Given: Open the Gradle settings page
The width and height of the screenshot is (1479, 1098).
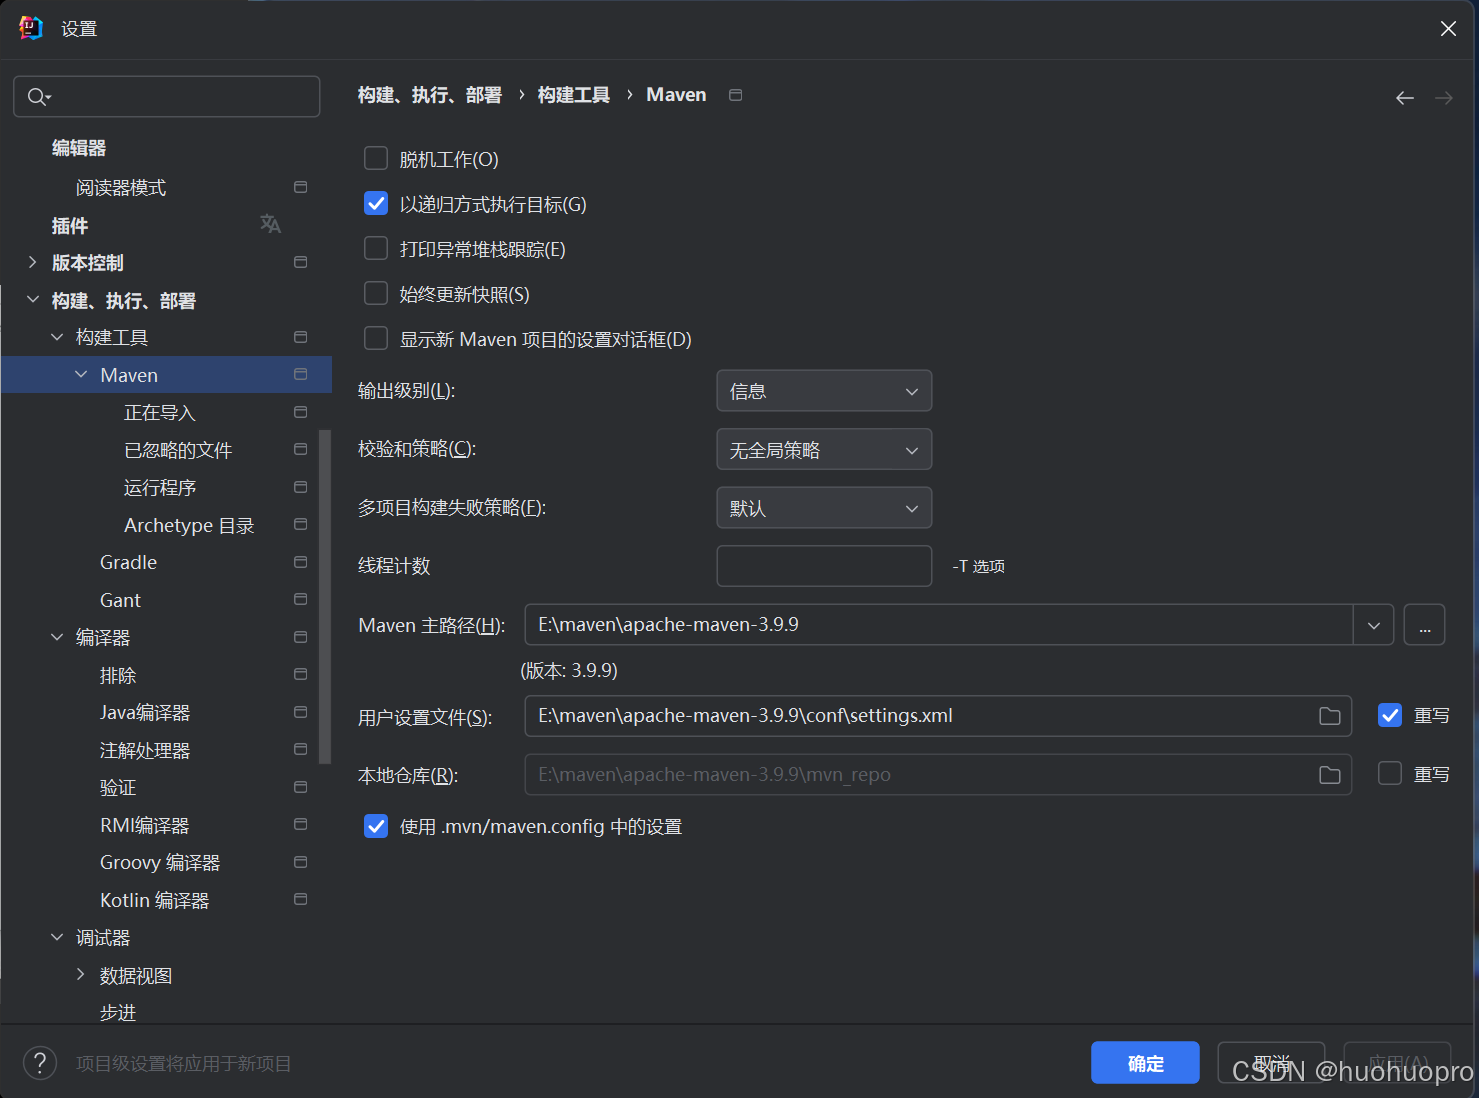Looking at the screenshot, I should (x=128, y=562).
